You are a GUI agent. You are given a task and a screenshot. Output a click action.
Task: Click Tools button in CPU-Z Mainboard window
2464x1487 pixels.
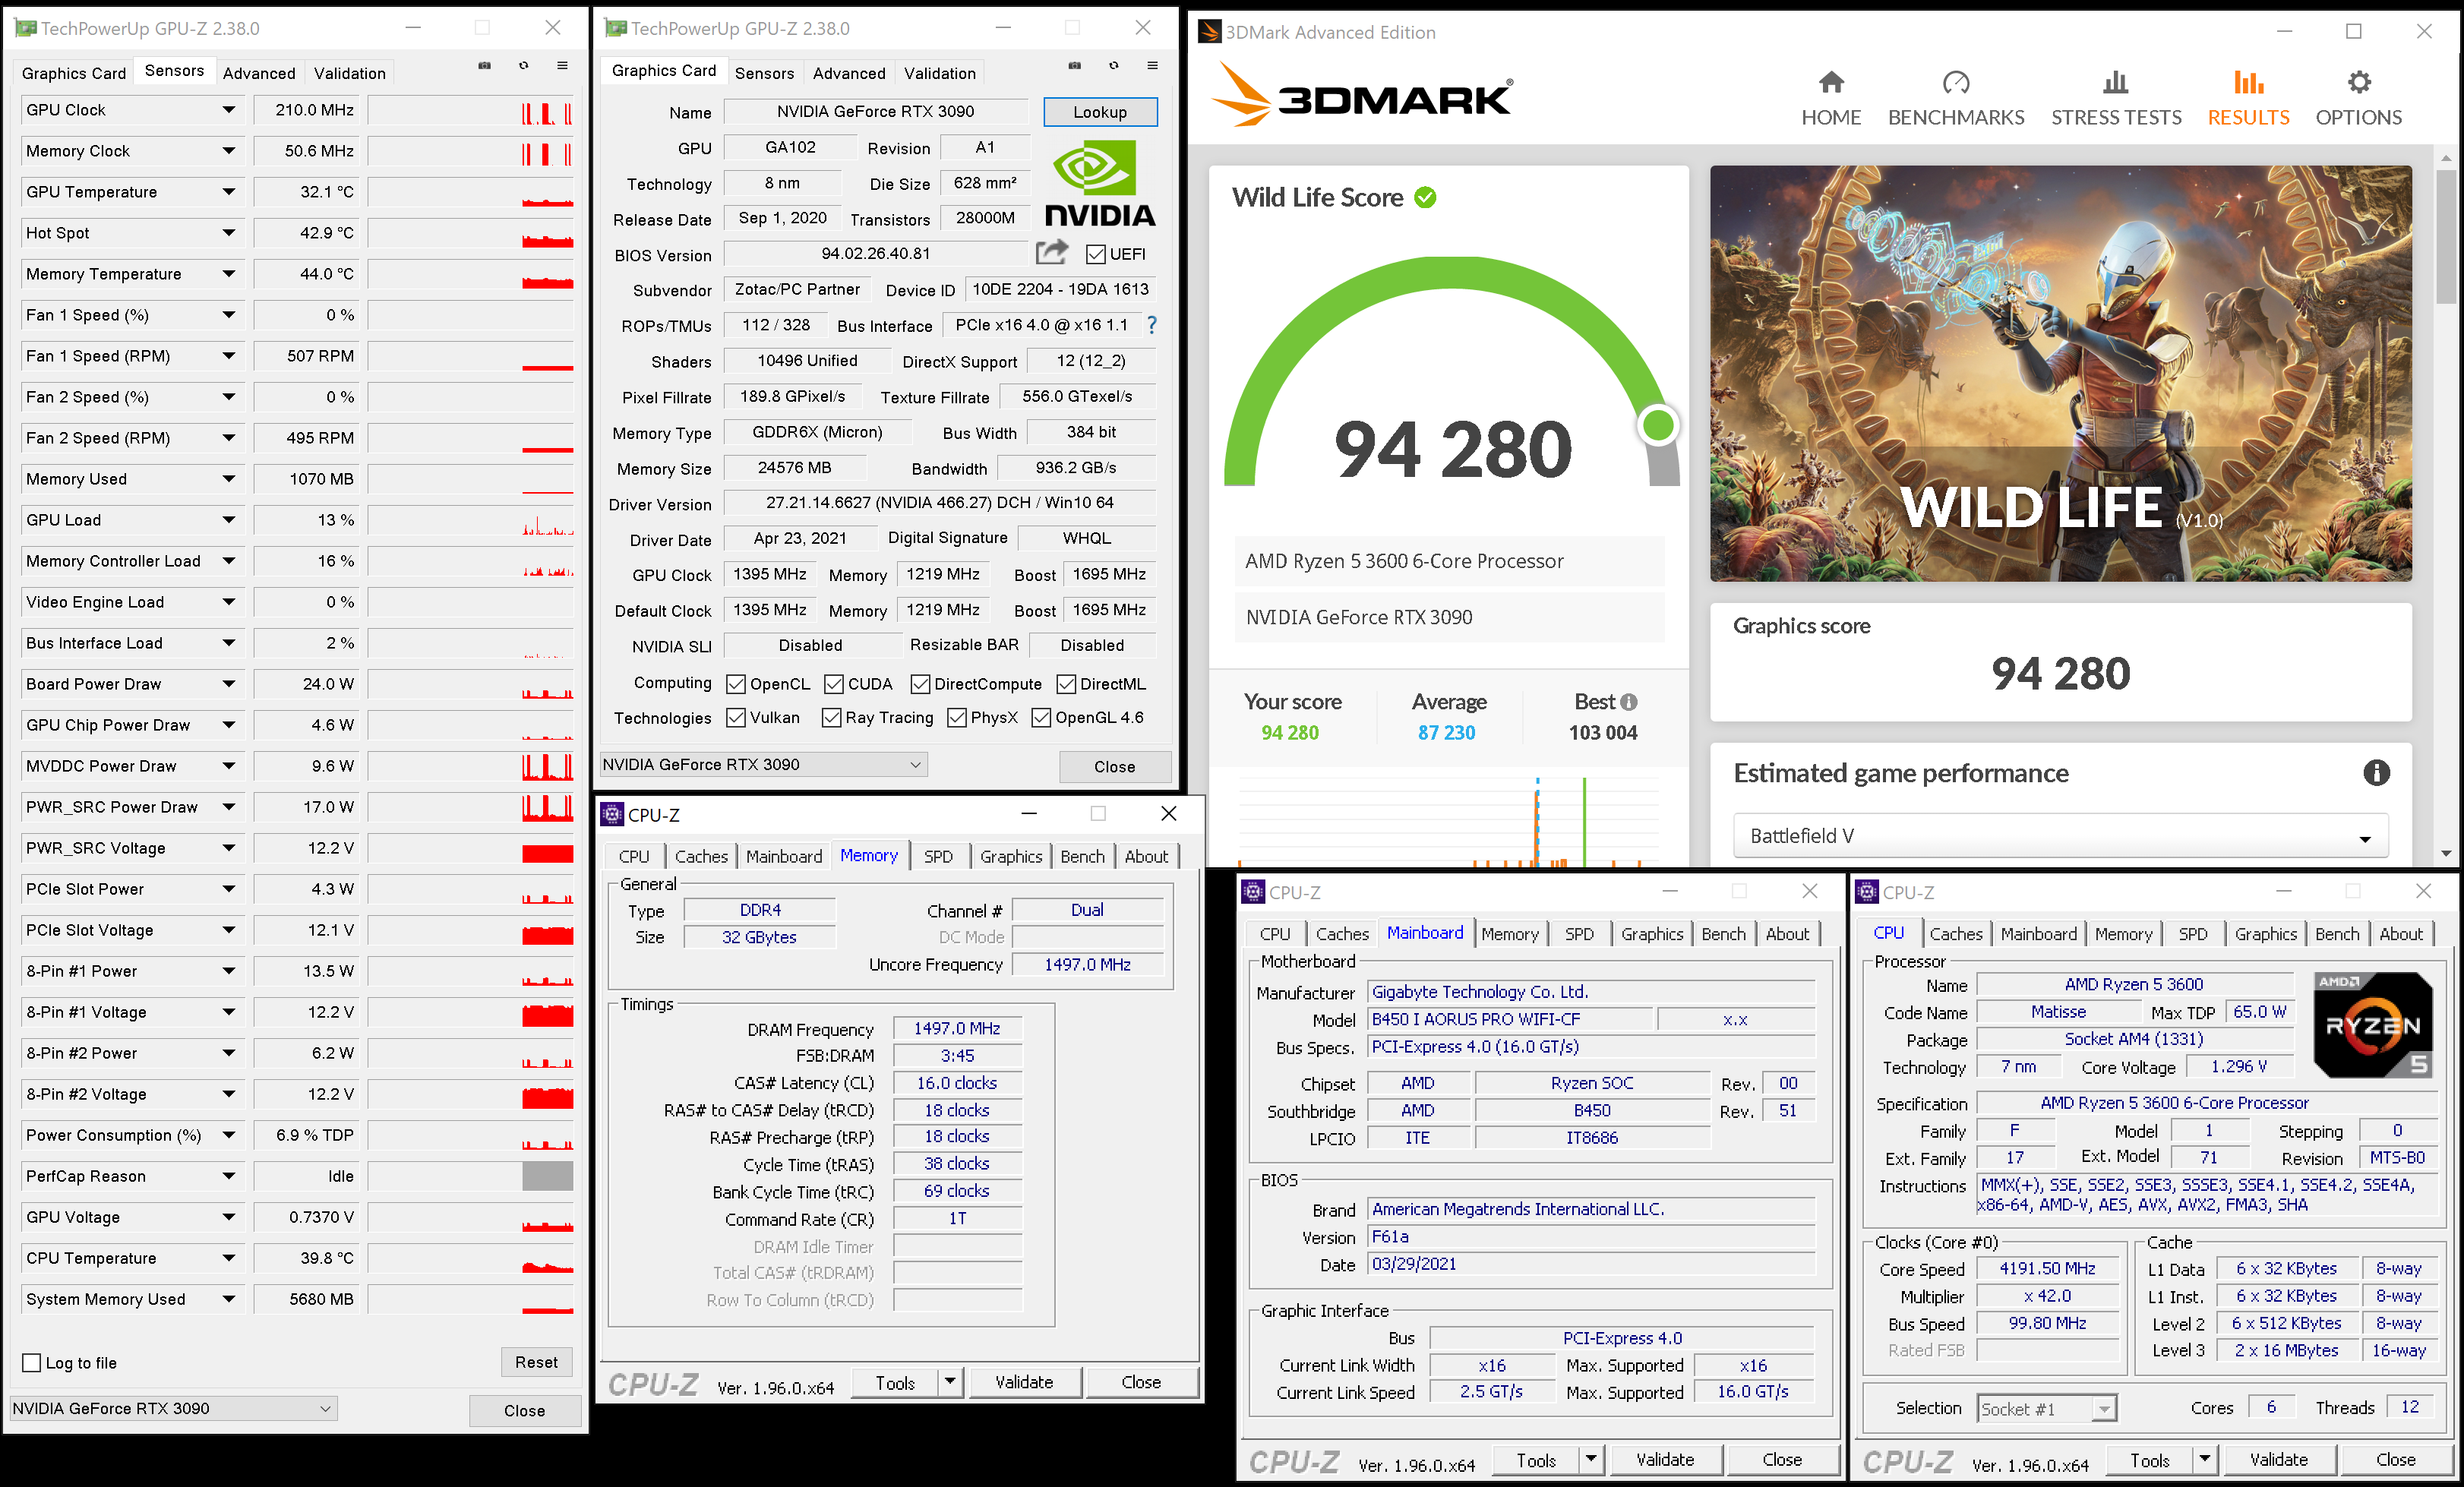tap(1535, 1460)
